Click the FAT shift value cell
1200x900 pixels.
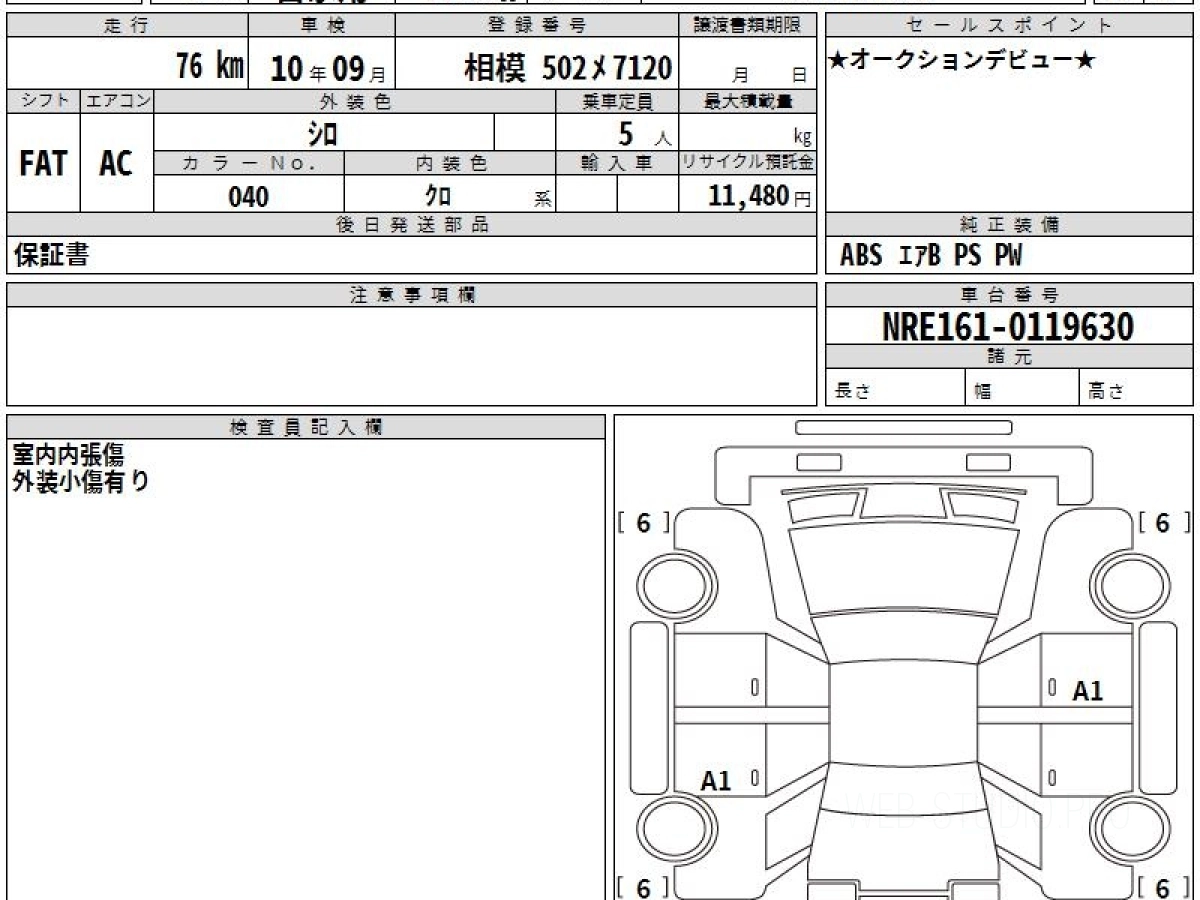(x=43, y=164)
